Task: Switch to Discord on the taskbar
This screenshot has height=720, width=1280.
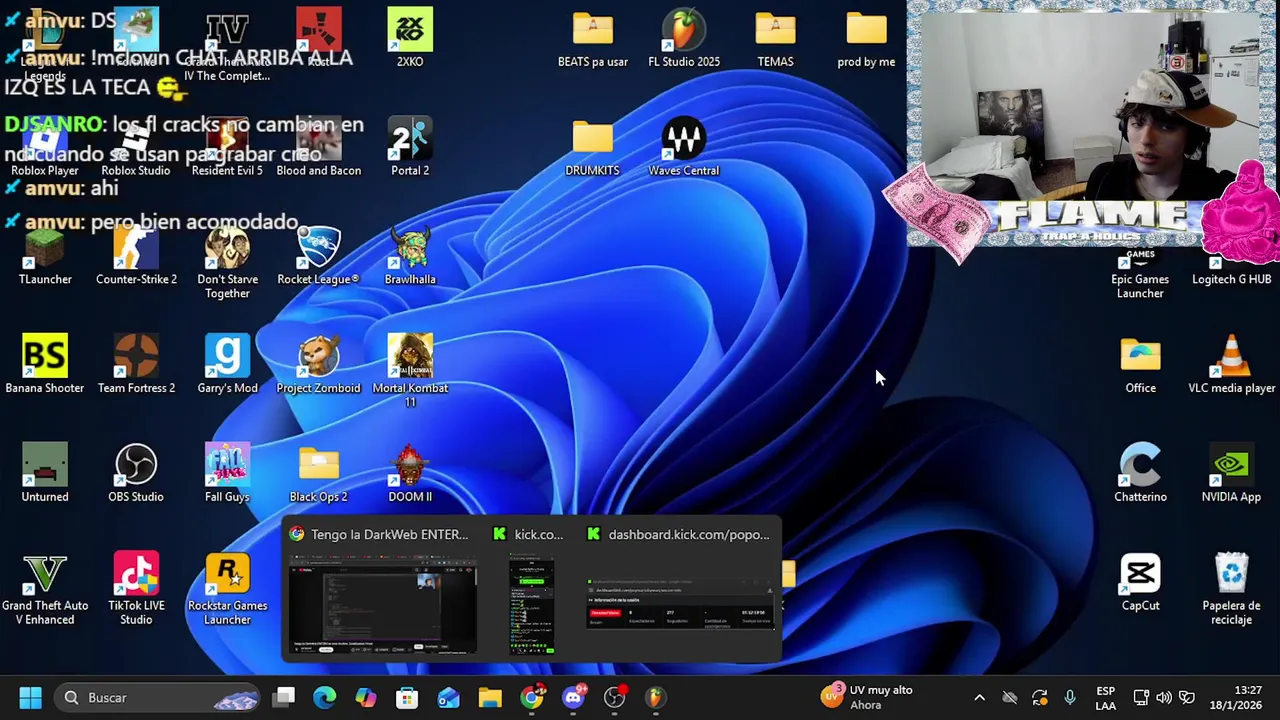Action: point(573,697)
